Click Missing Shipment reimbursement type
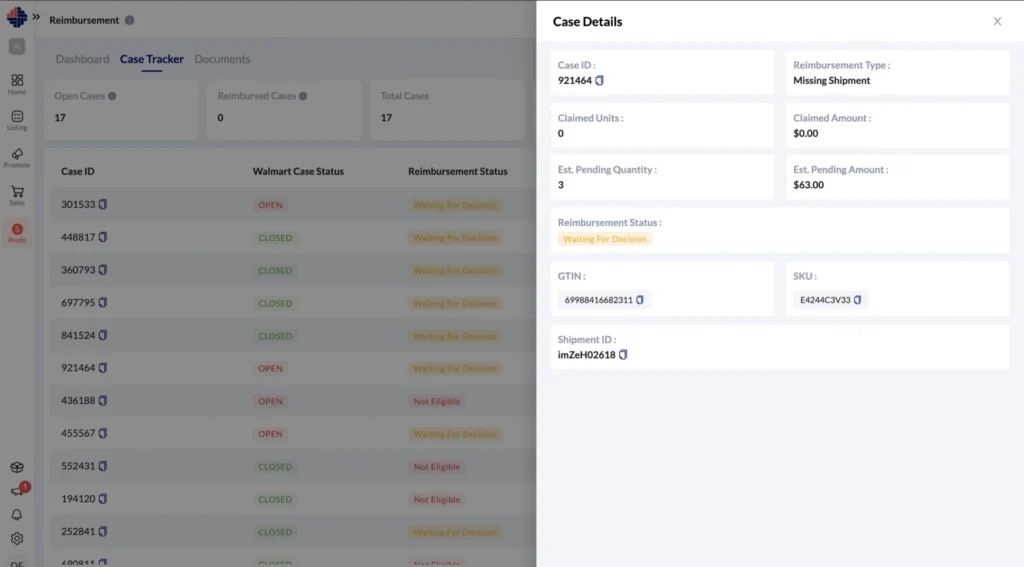 pyautogui.click(x=831, y=80)
